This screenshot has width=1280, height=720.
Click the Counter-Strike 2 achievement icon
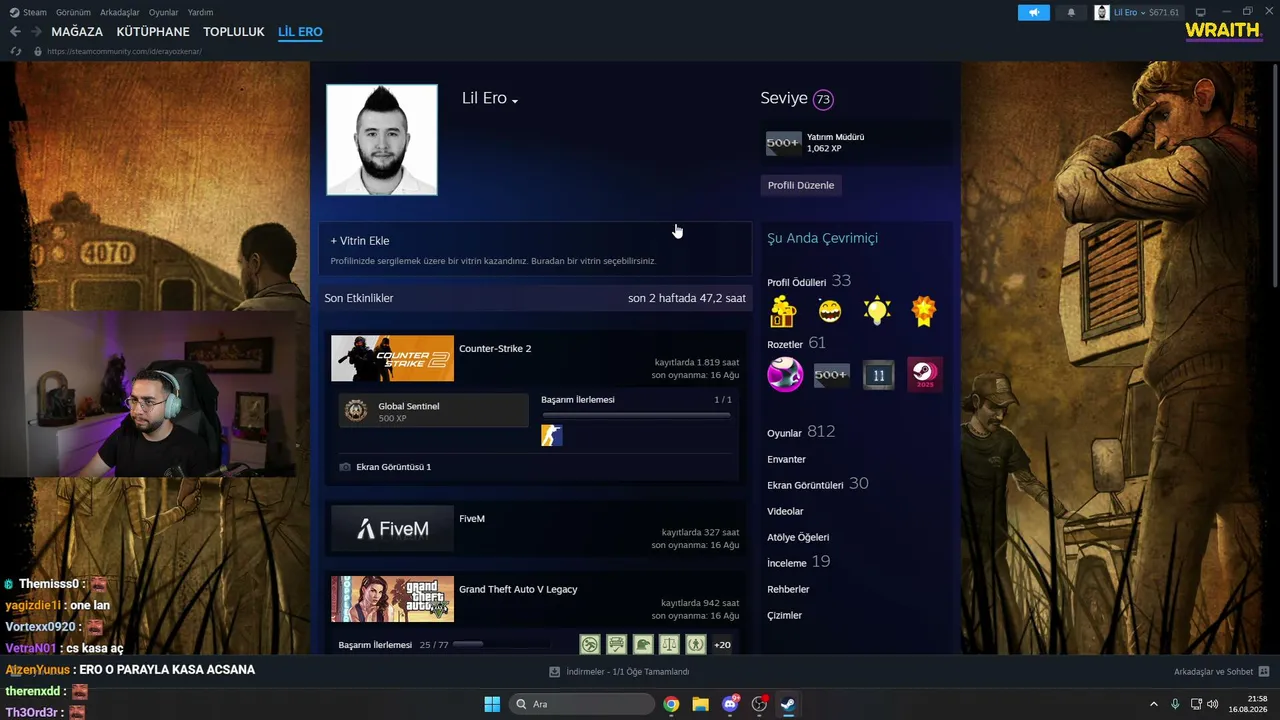(x=552, y=435)
